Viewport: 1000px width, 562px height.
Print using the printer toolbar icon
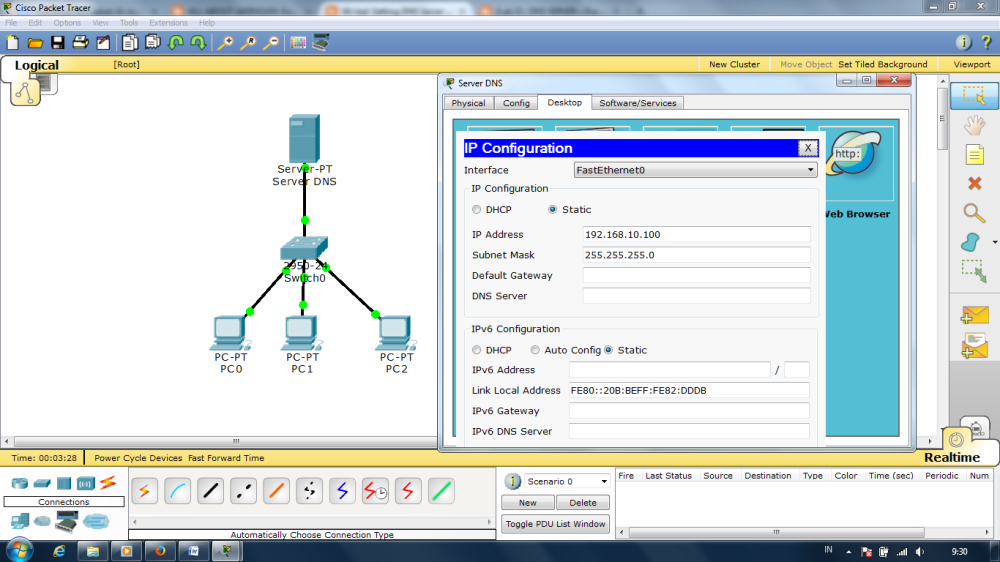pyautogui.click(x=80, y=43)
